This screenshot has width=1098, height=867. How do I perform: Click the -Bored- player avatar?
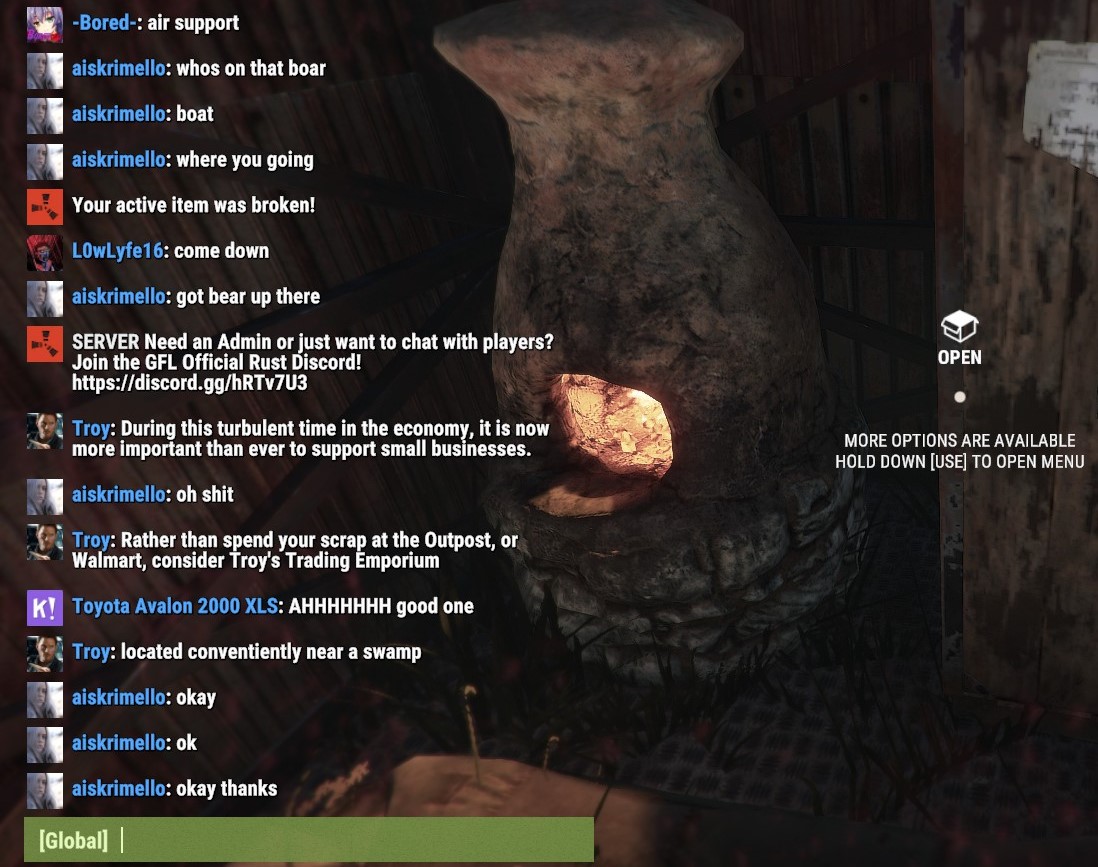45,25
